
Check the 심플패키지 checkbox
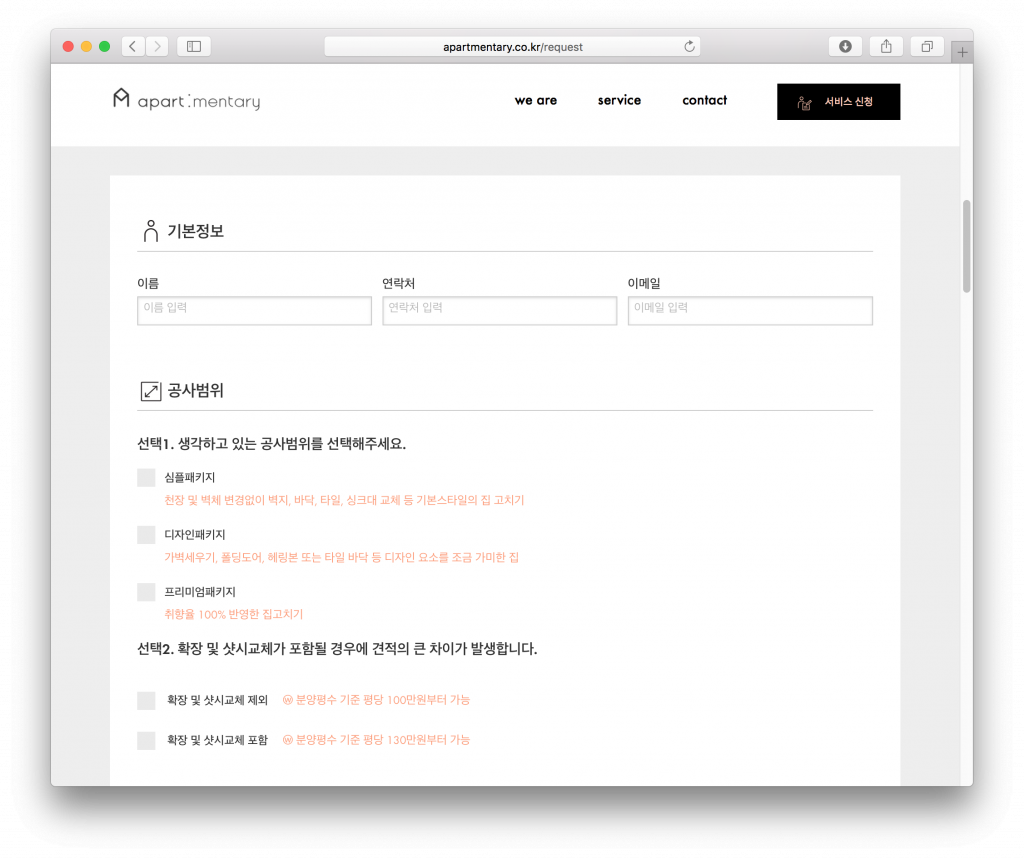pyautogui.click(x=146, y=478)
